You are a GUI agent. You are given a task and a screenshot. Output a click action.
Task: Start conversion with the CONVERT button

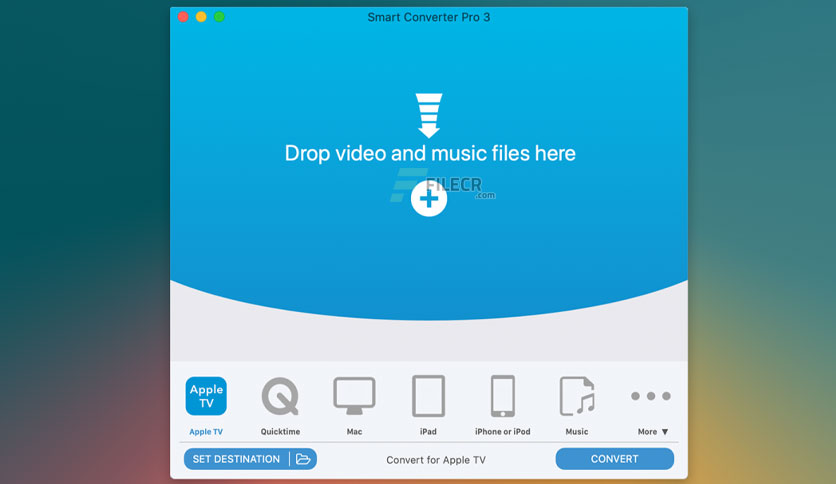614,459
